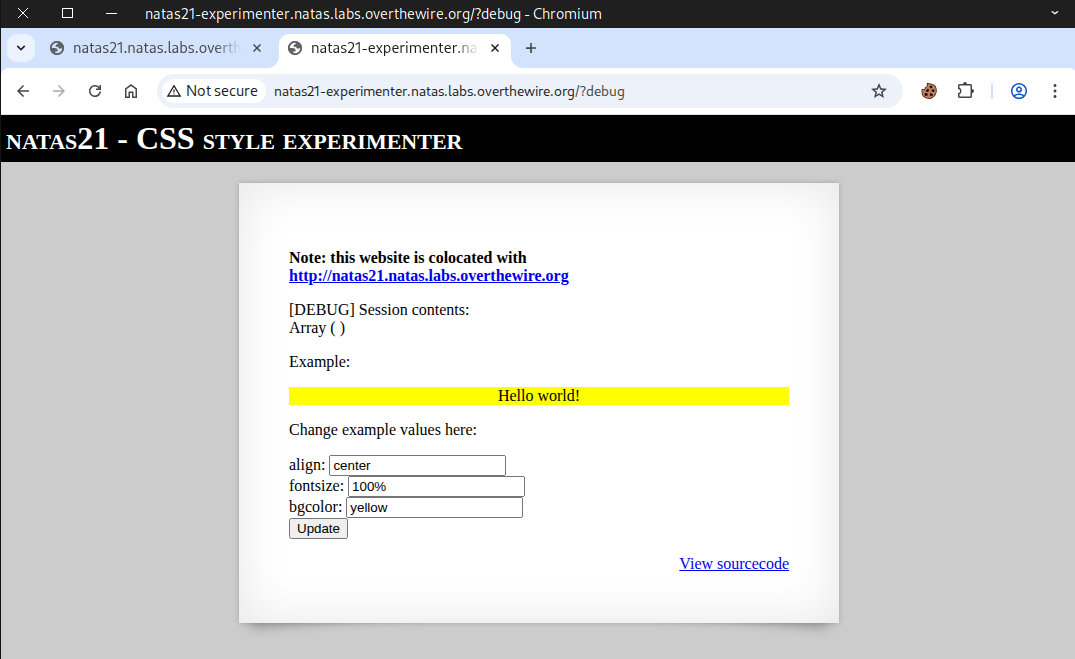
Task: Open the Extensions puzzle icon
Action: click(x=965, y=91)
